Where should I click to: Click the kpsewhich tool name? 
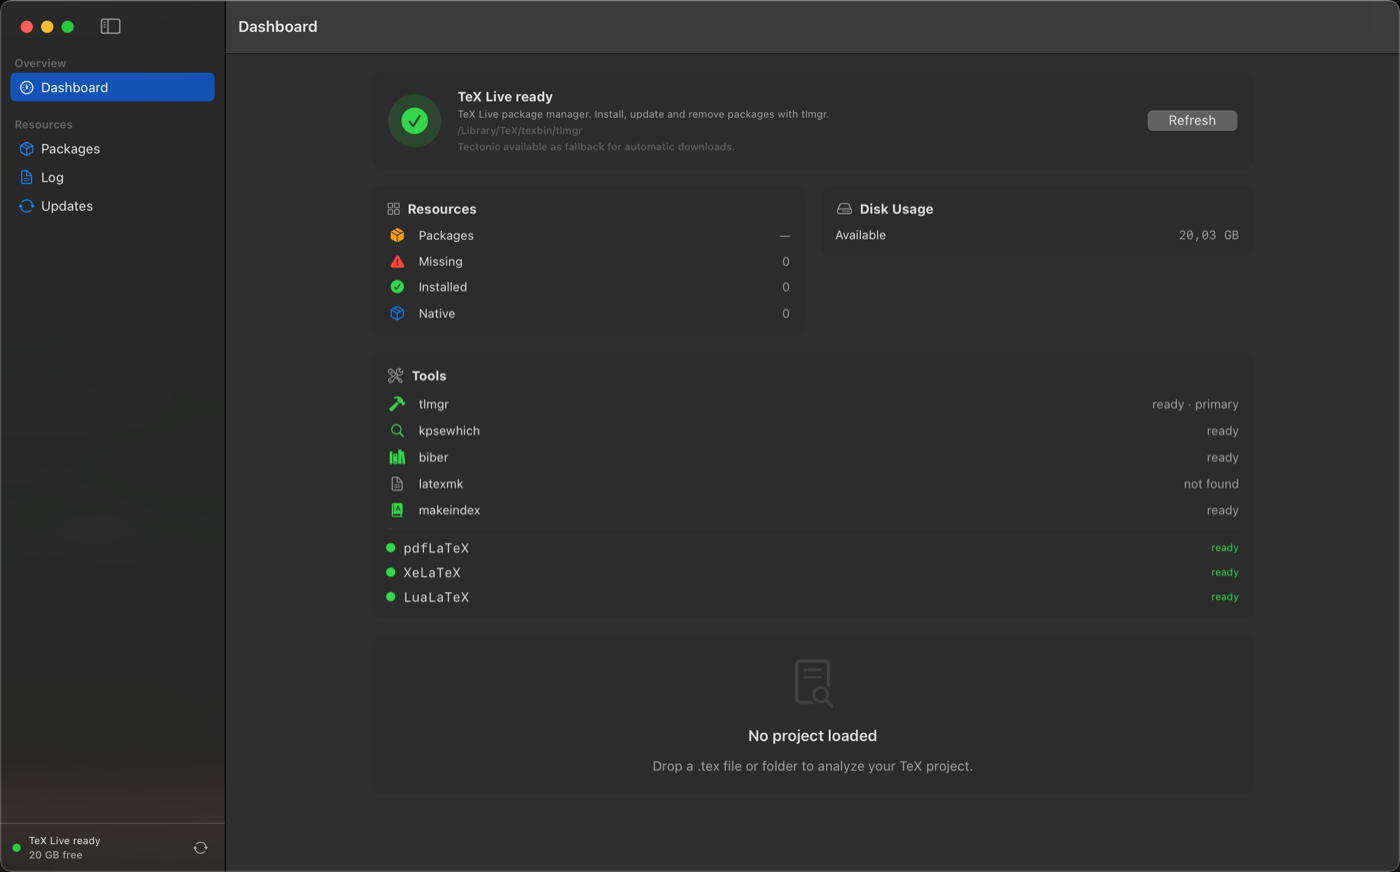point(449,431)
